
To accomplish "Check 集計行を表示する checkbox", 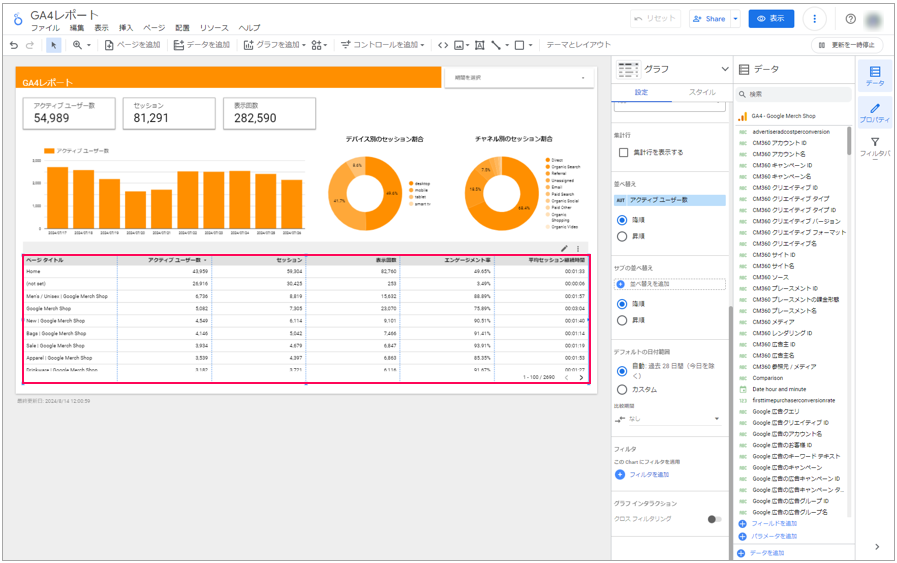I will [624, 153].
